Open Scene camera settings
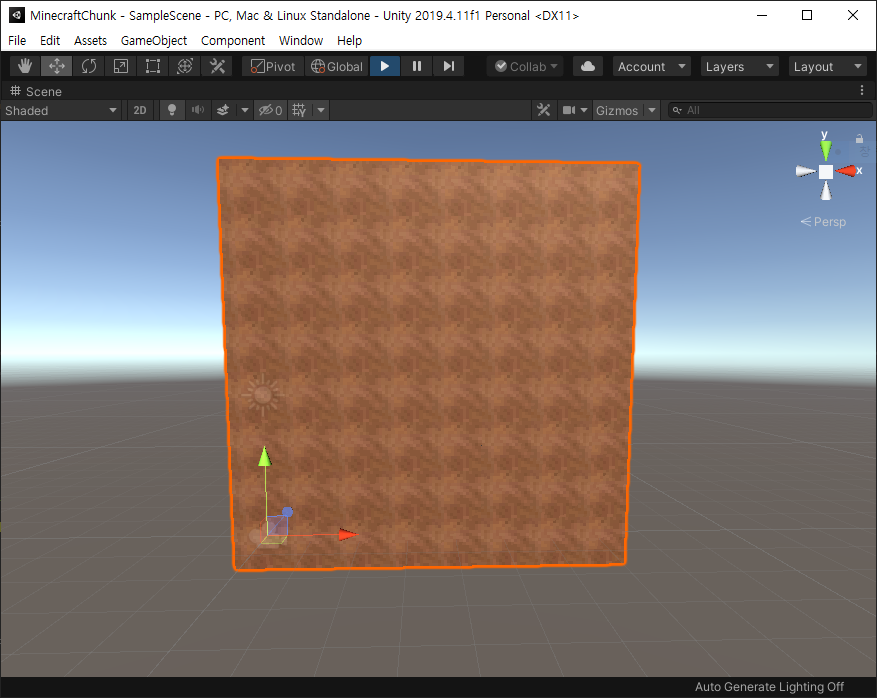Screen dimensions: 877x698 click(x=569, y=110)
